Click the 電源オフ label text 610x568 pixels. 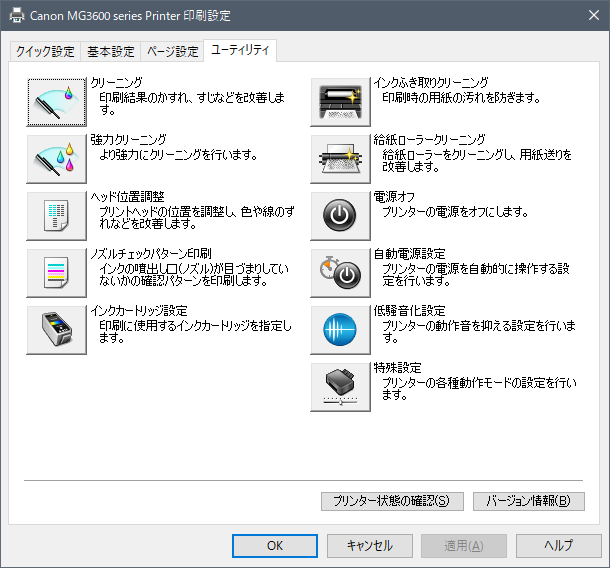(394, 197)
